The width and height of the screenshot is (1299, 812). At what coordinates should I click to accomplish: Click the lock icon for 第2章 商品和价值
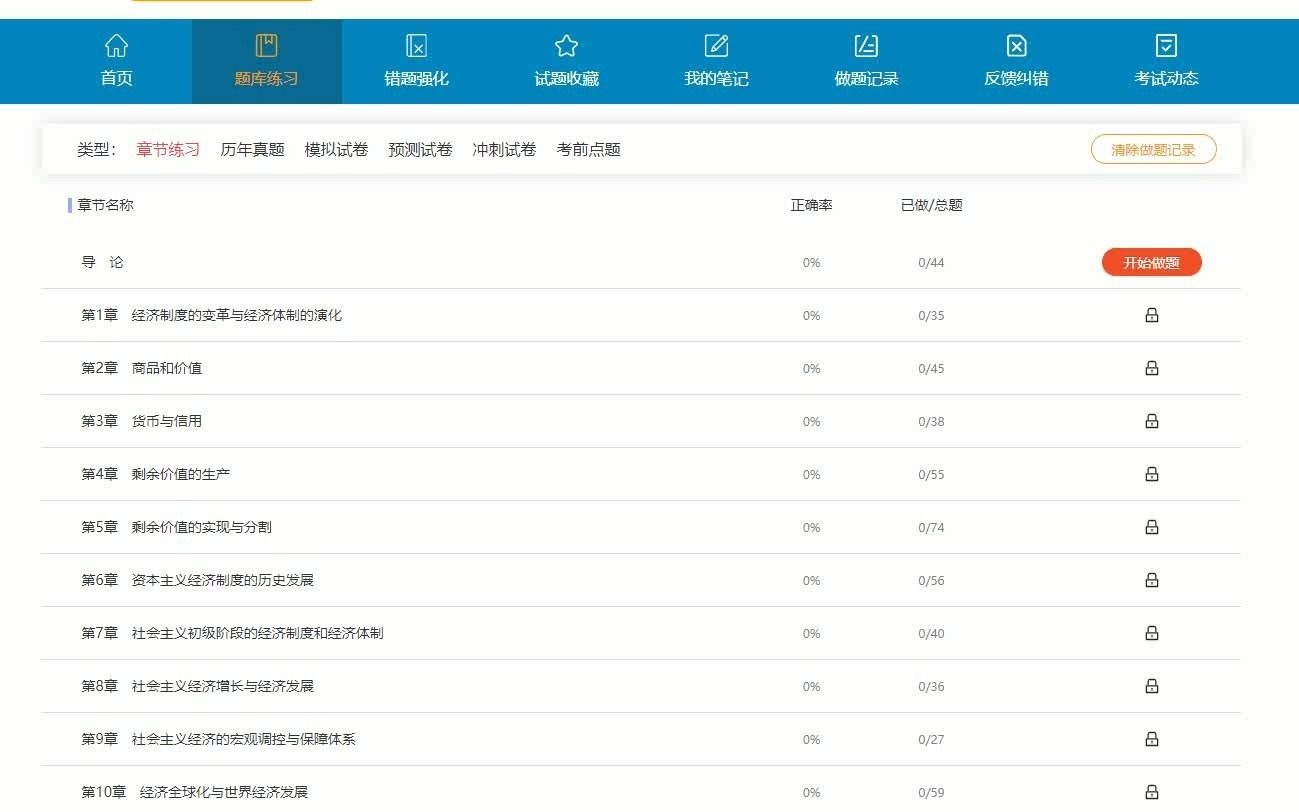click(x=1152, y=368)
